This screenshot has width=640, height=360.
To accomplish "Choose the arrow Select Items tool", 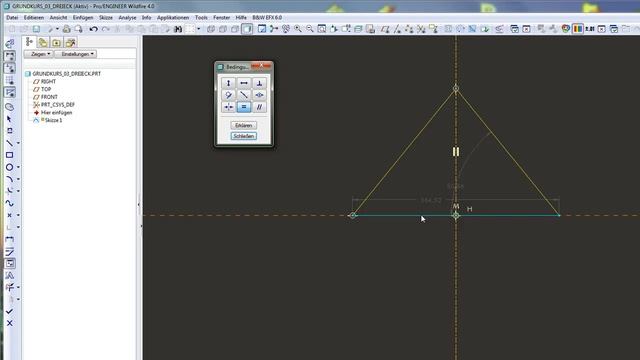I will coord(9,119).
